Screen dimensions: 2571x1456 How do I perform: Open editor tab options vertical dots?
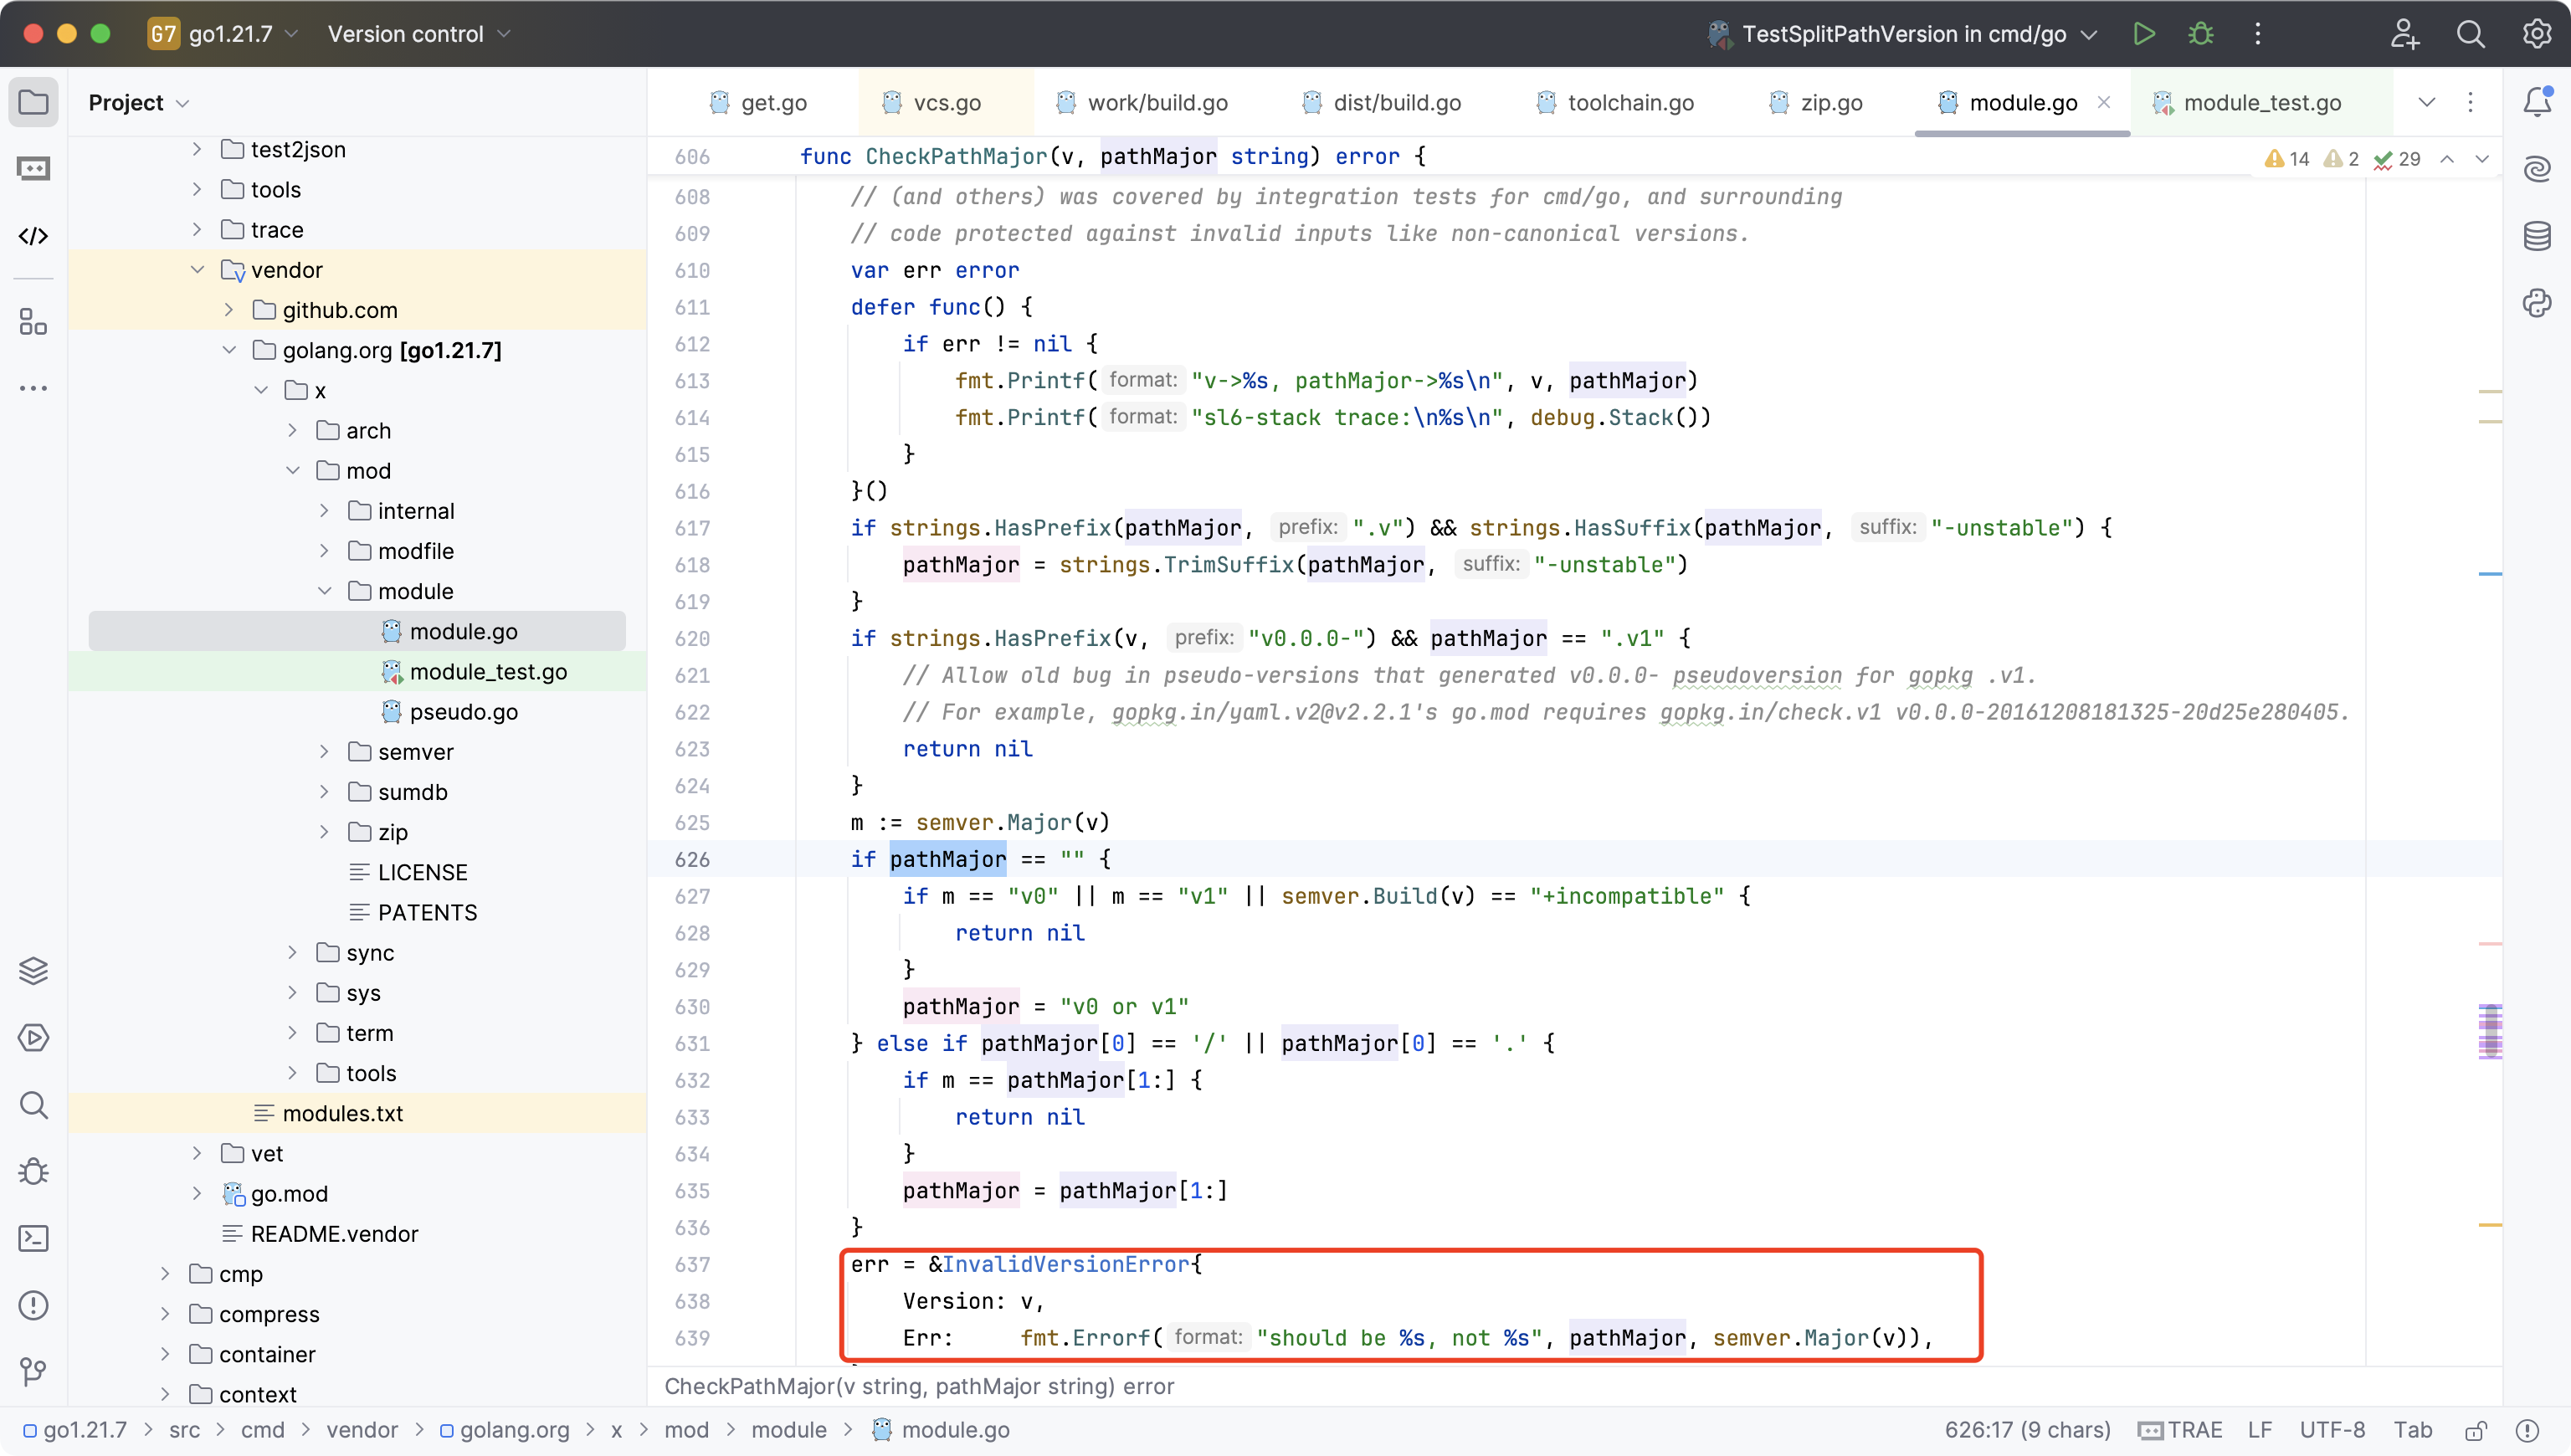coord(2470,102)
